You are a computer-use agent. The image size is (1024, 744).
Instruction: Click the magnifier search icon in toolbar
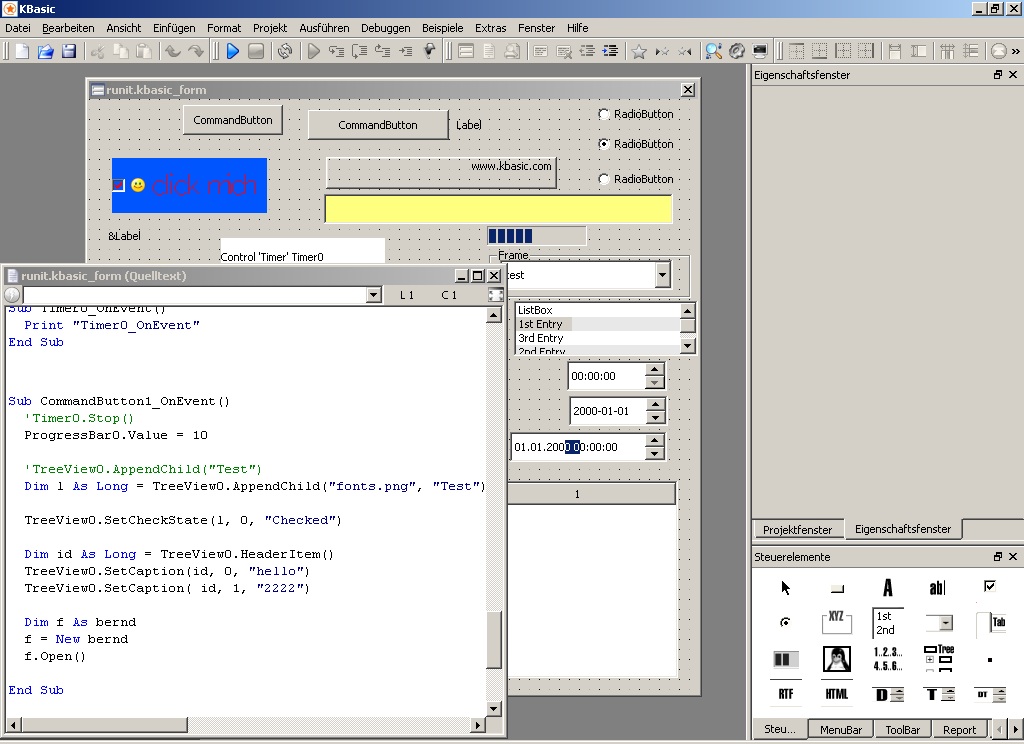713,51
